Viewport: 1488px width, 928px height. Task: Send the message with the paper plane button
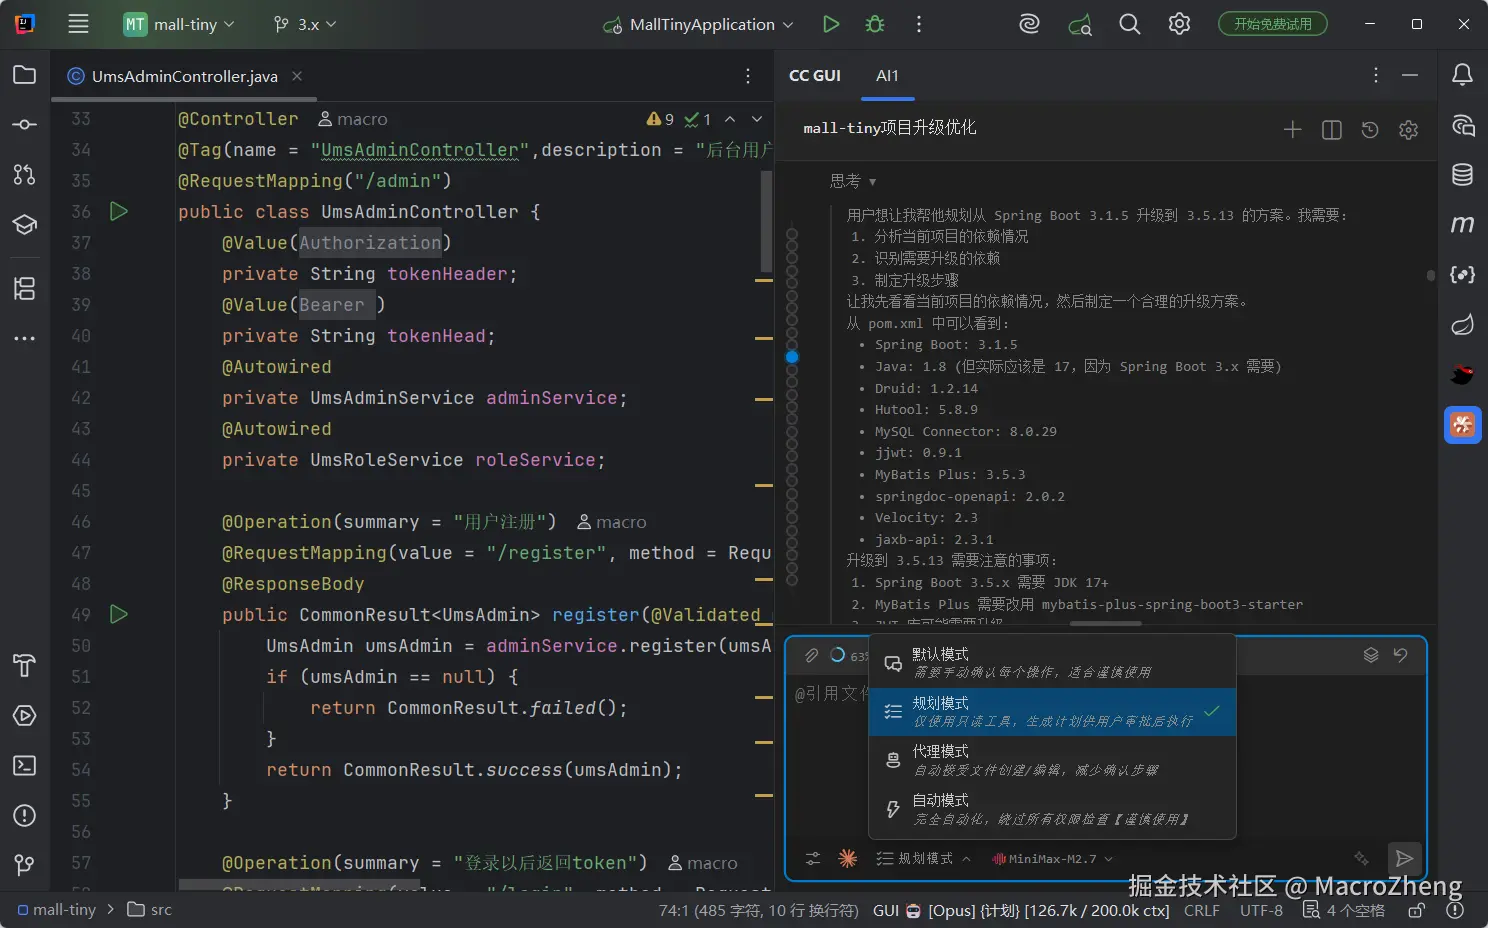point(1404,858)
